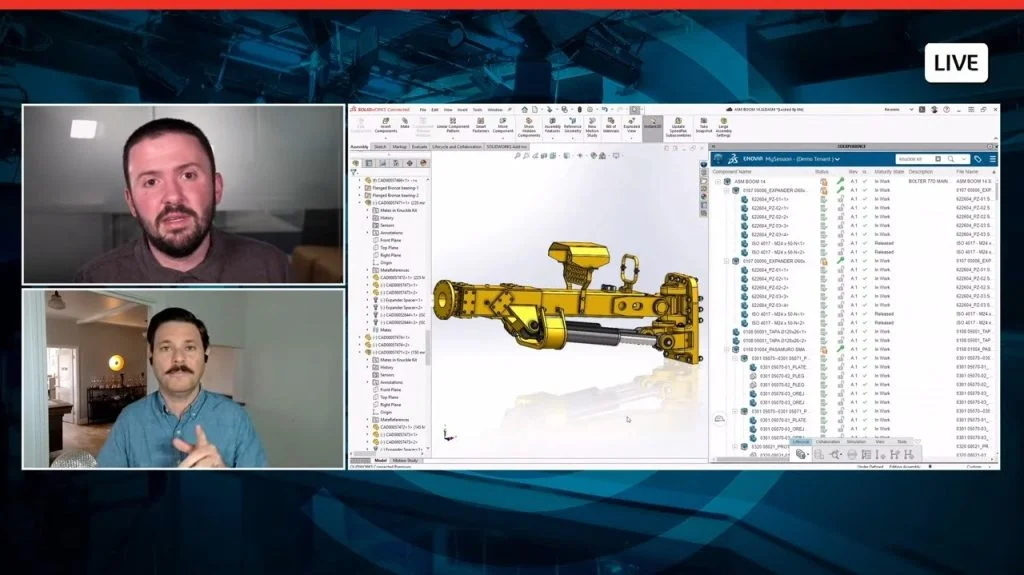Viewport: 1024px width, 575px height.
Task: Open Apply Scene in heads-up toolbar
Action: [602, 156]
